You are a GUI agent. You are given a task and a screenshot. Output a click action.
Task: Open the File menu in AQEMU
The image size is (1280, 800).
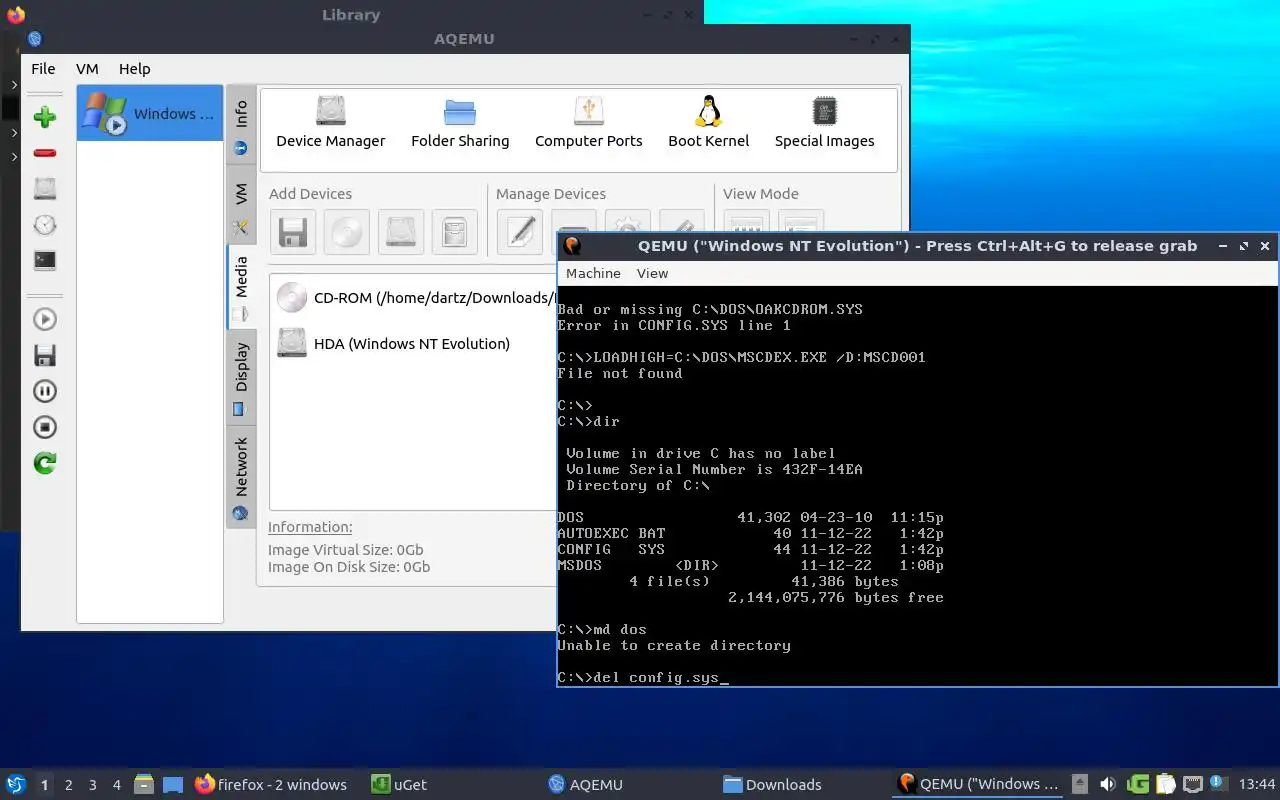tap(43, 69)
